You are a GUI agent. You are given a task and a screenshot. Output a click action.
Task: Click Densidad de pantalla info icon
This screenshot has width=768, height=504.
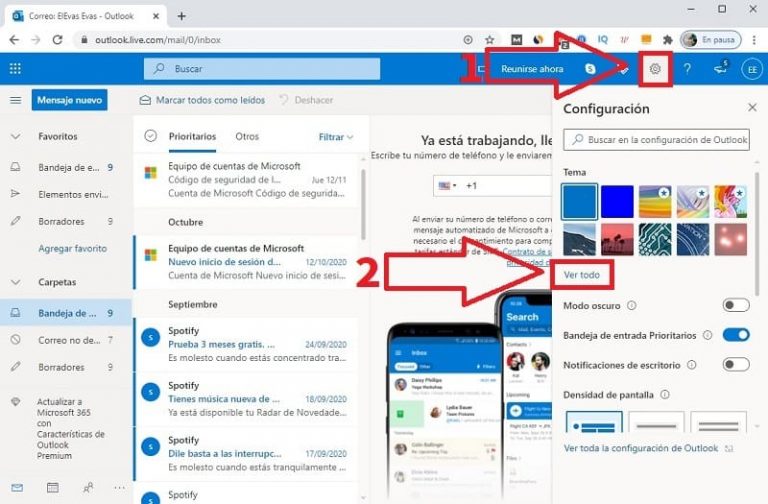665,394
